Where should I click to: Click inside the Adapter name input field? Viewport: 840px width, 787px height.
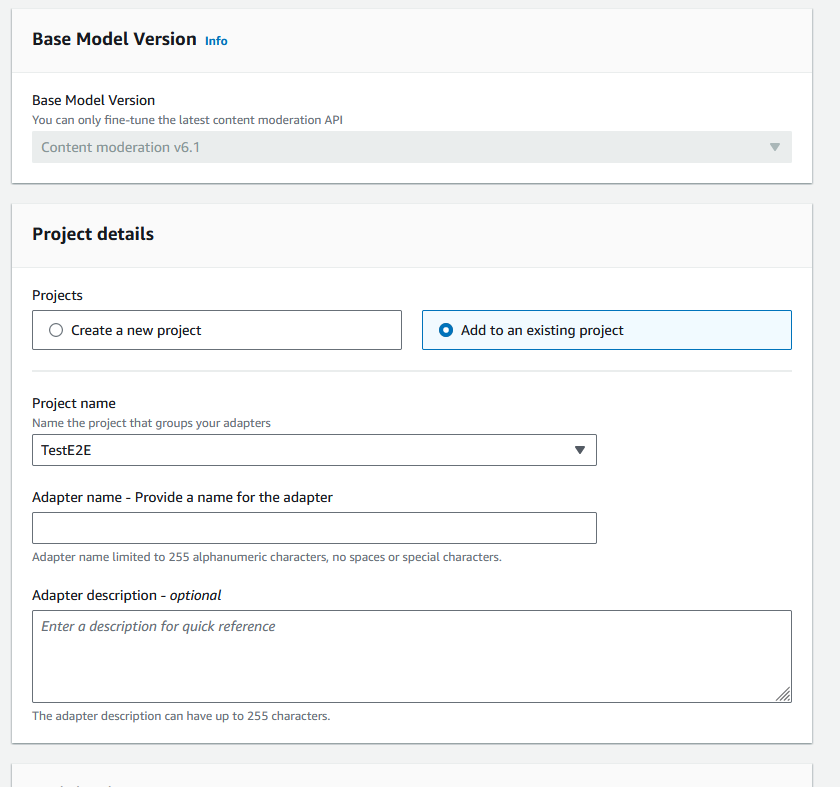click(x=314, y=528)
